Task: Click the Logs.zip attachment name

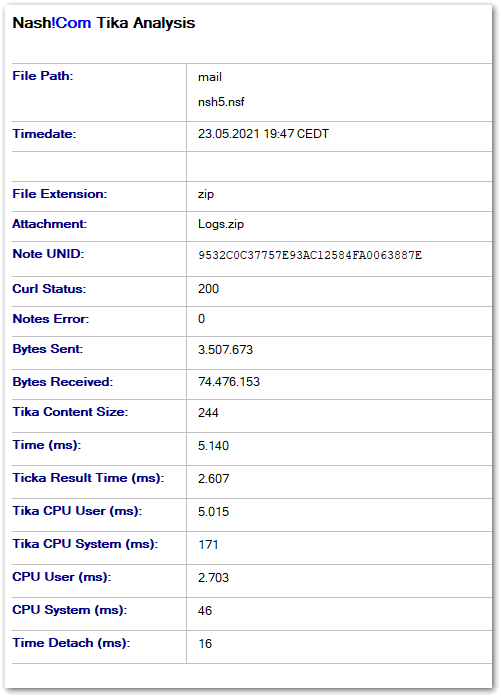Action: (x=221, y=224)
